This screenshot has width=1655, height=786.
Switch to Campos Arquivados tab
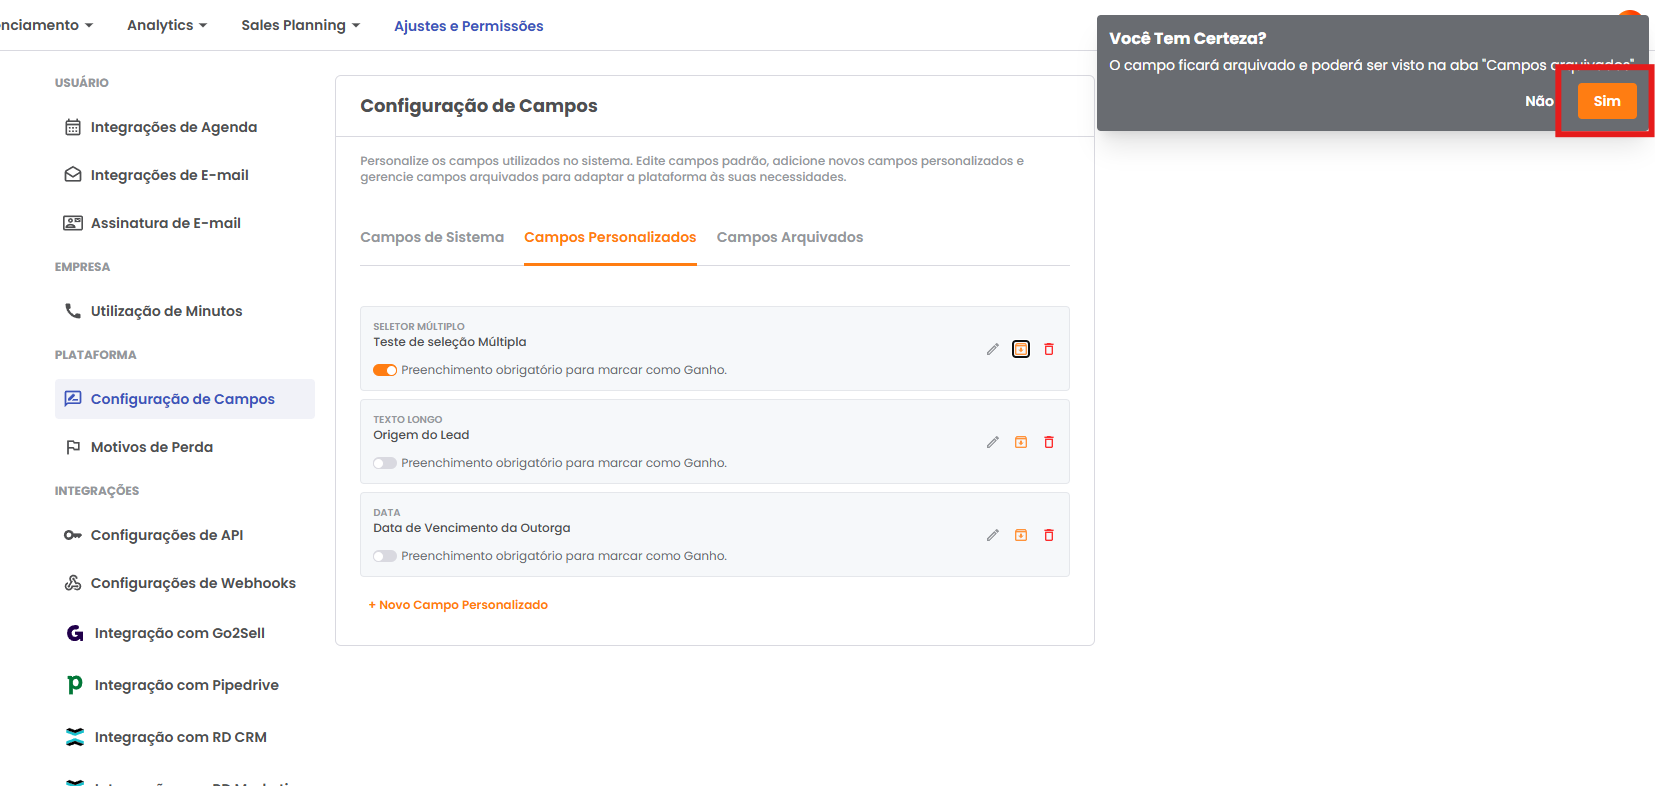pos(789,237)
